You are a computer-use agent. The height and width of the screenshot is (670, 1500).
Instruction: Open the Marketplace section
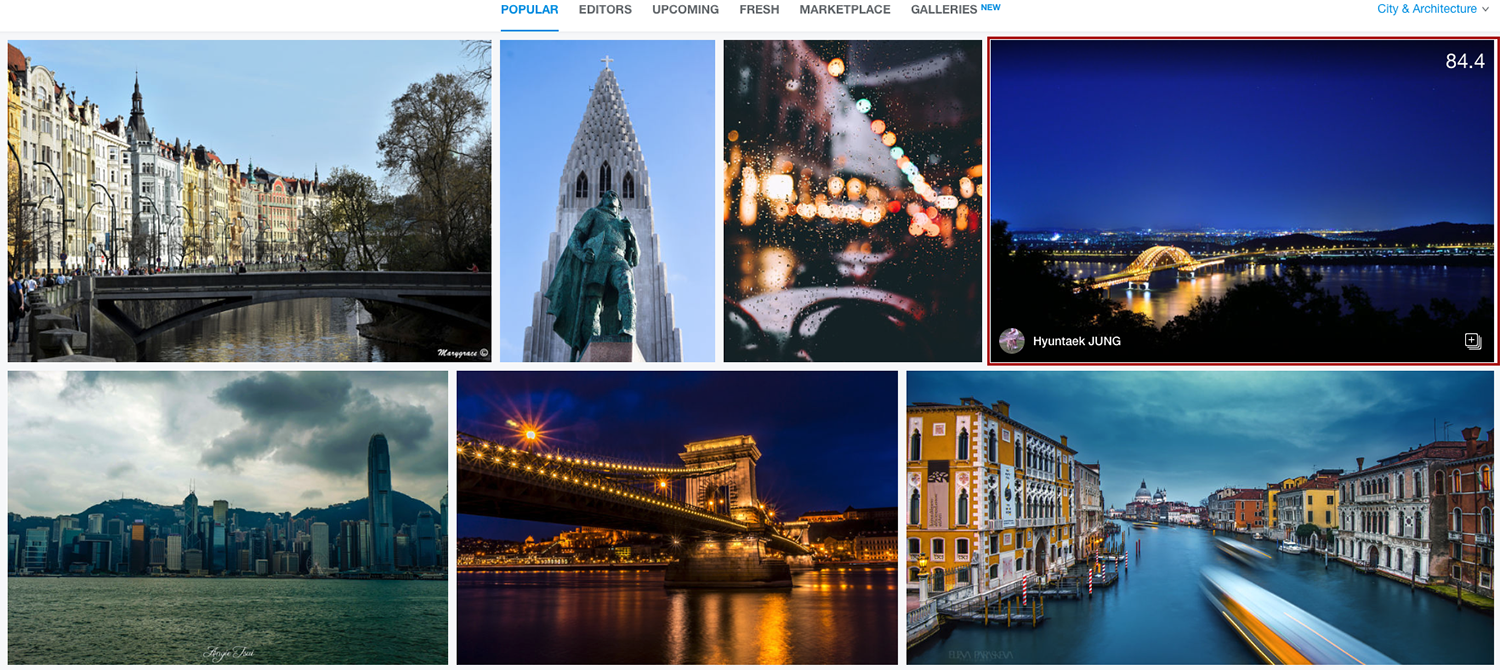coord(844,10)
